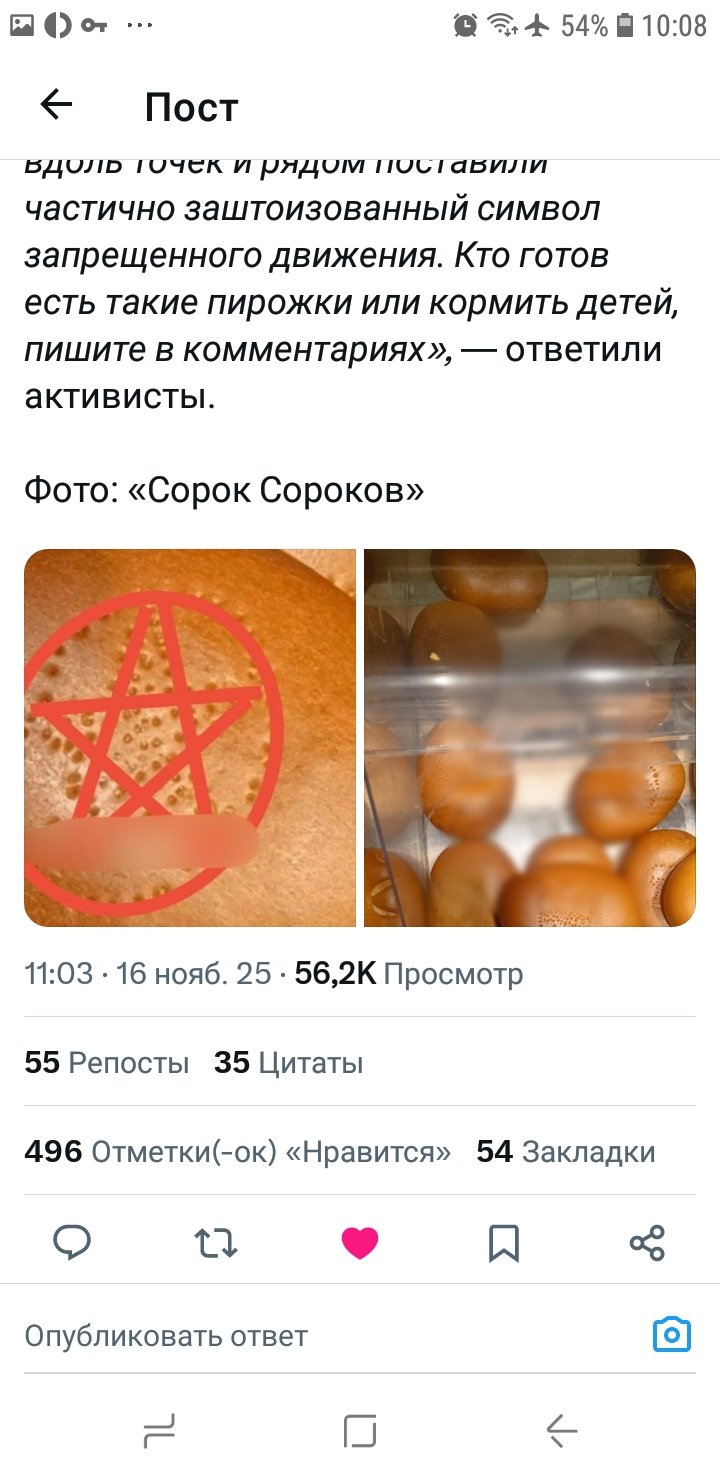Open 496 Отметки «Нравится» list
The image size is (720, 1480).
(238, 1152)
